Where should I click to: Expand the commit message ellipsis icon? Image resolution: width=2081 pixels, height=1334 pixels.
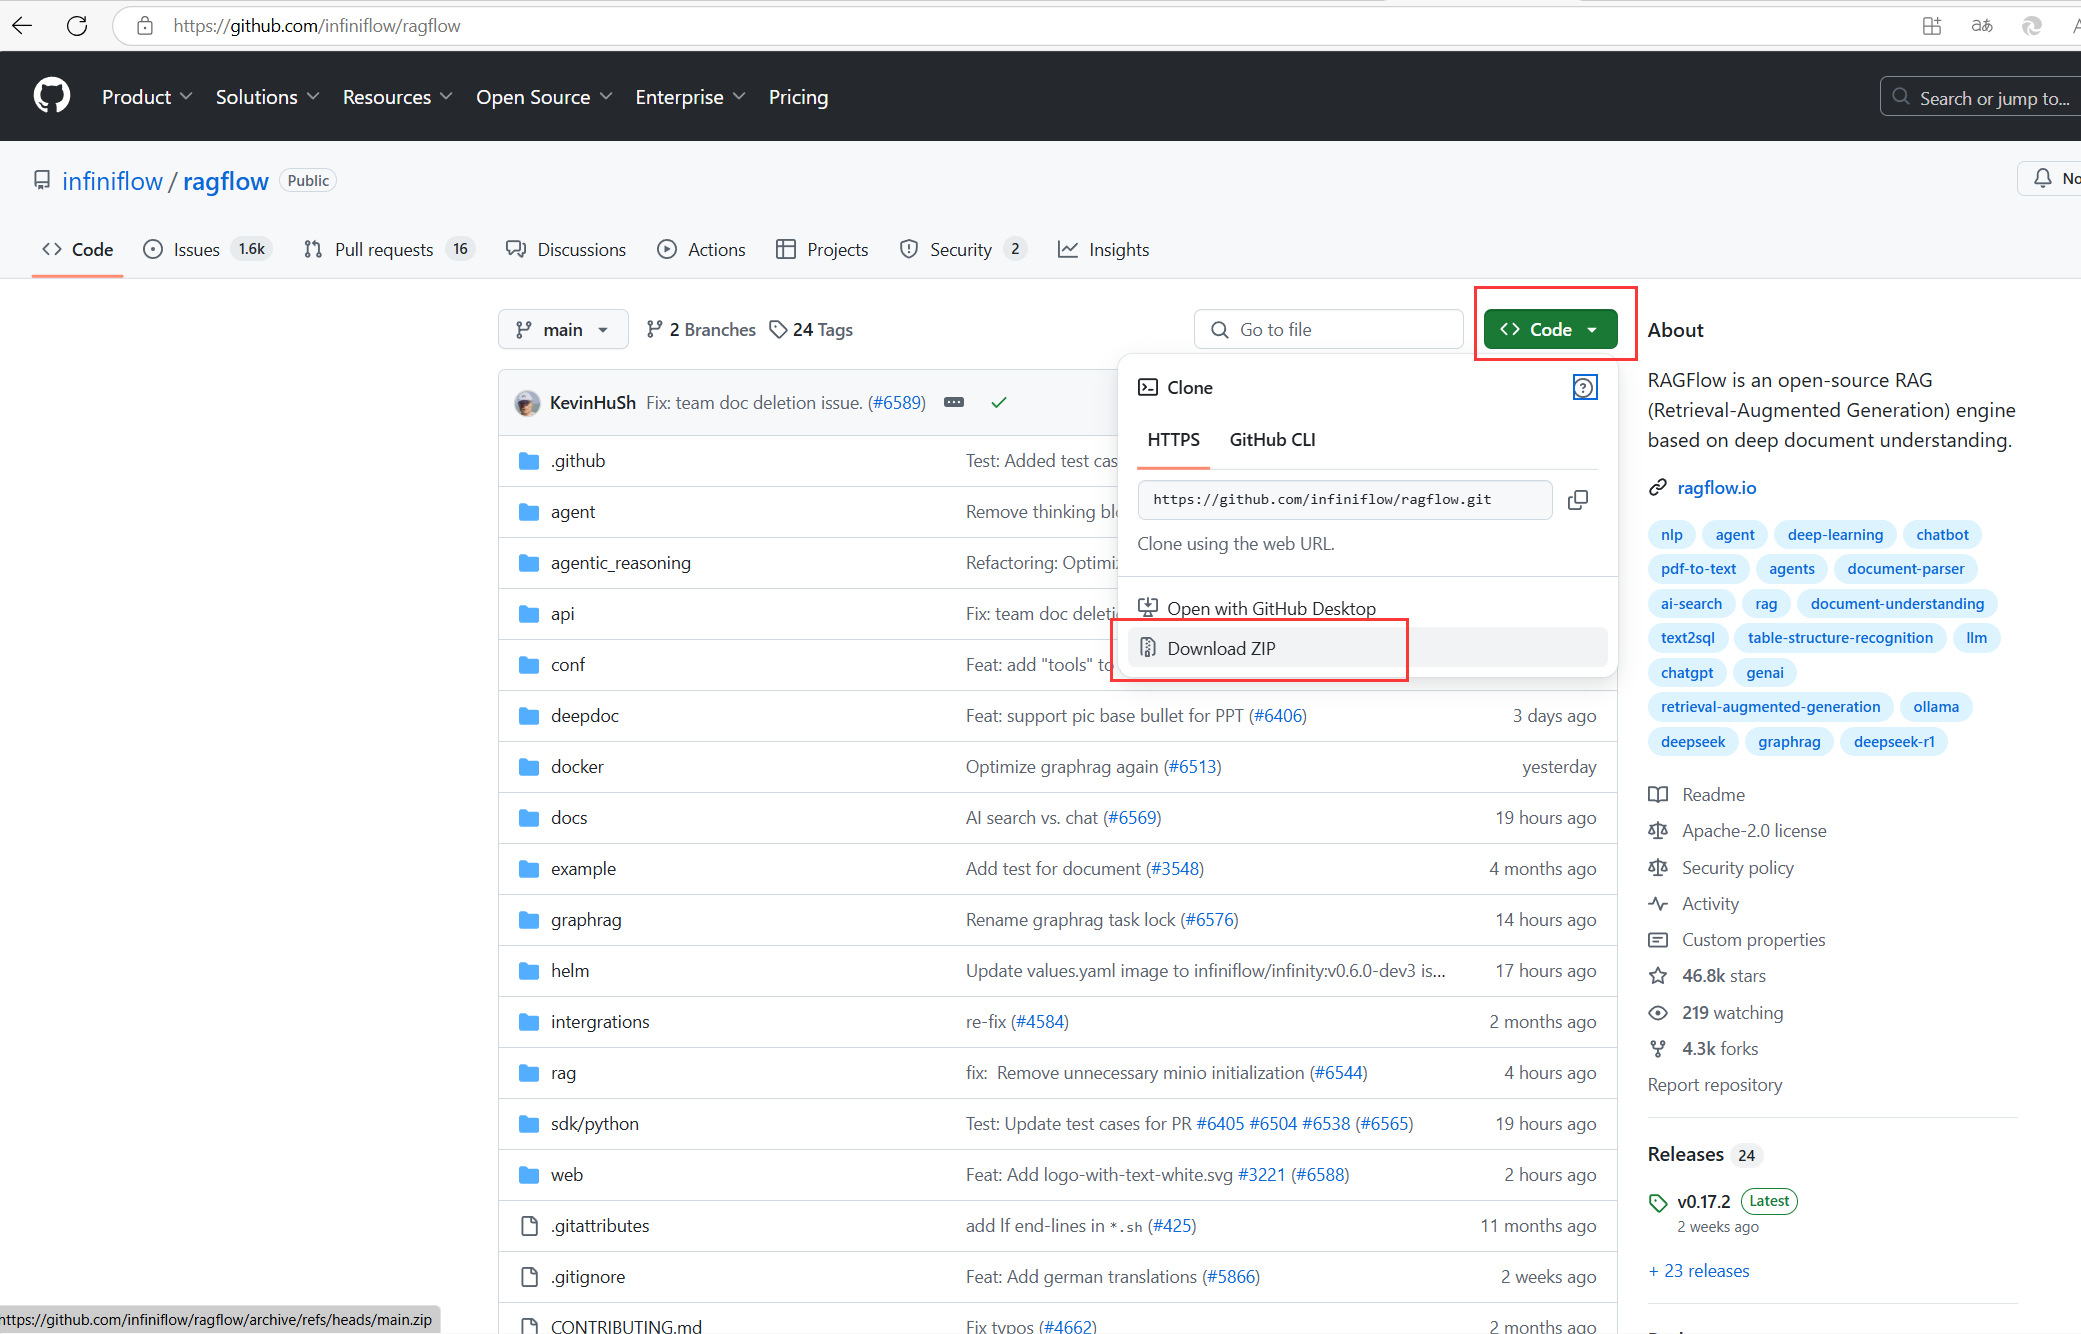(x=954, y=402)
